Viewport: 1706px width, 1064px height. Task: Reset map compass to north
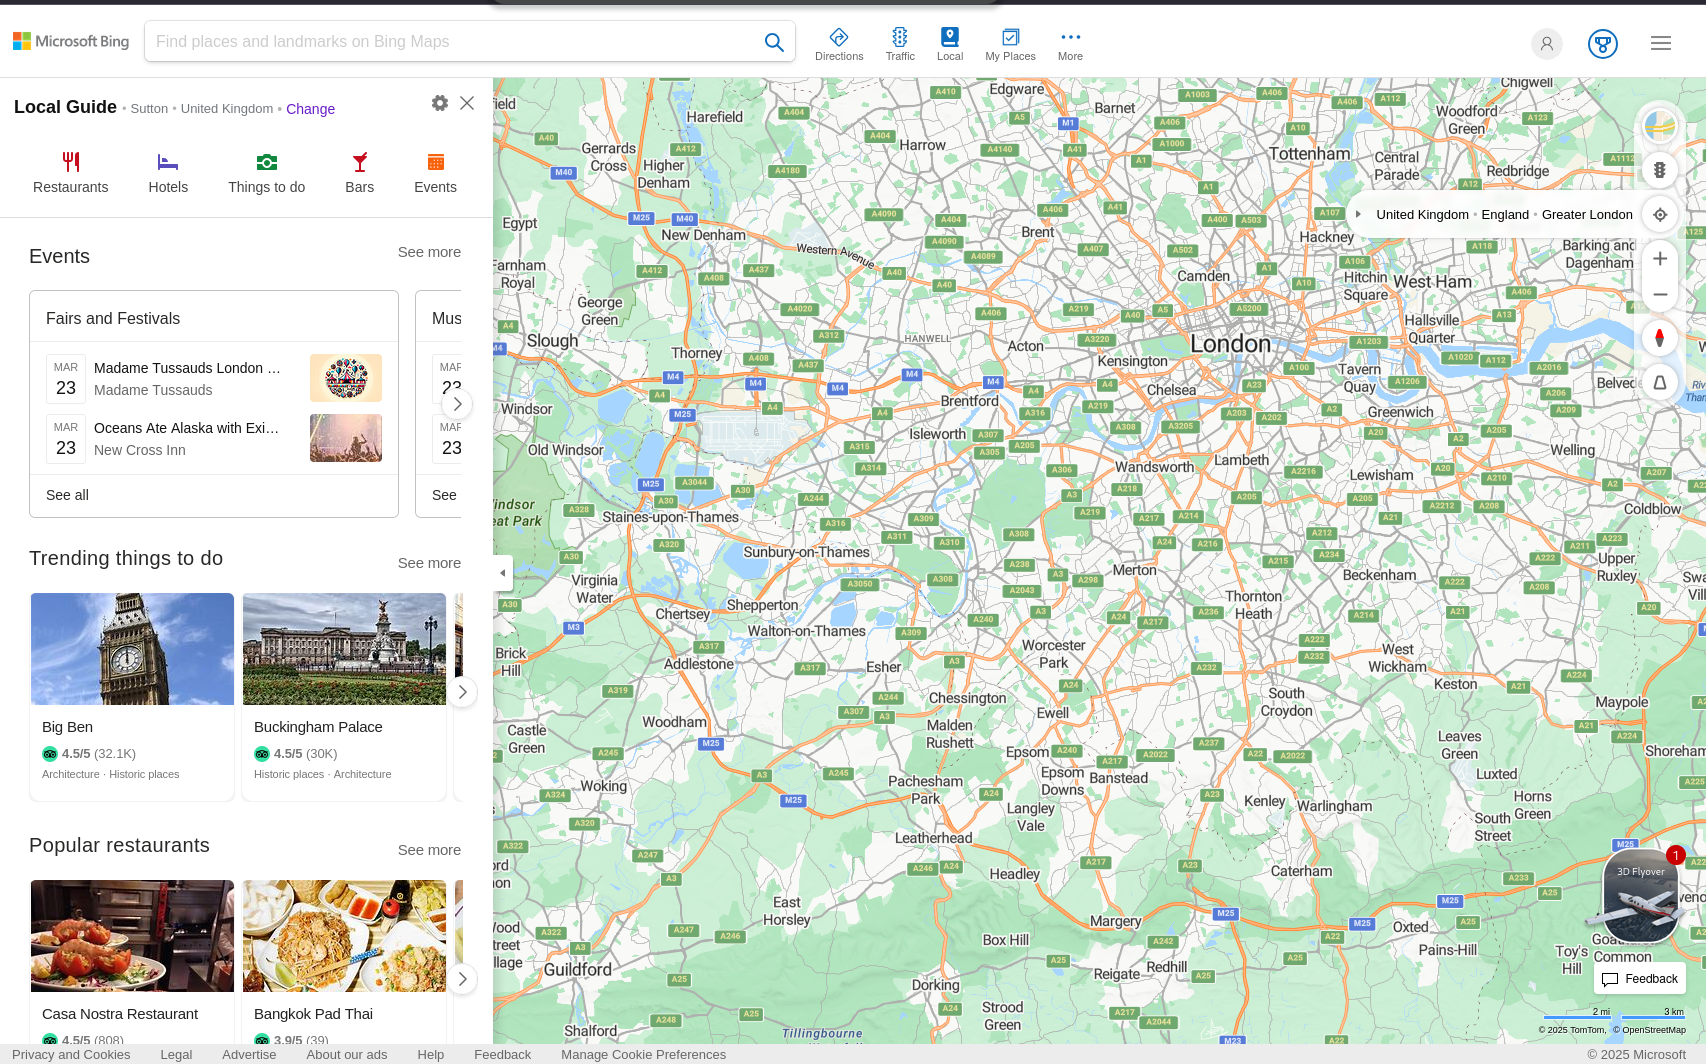[x=1660, y=337]
